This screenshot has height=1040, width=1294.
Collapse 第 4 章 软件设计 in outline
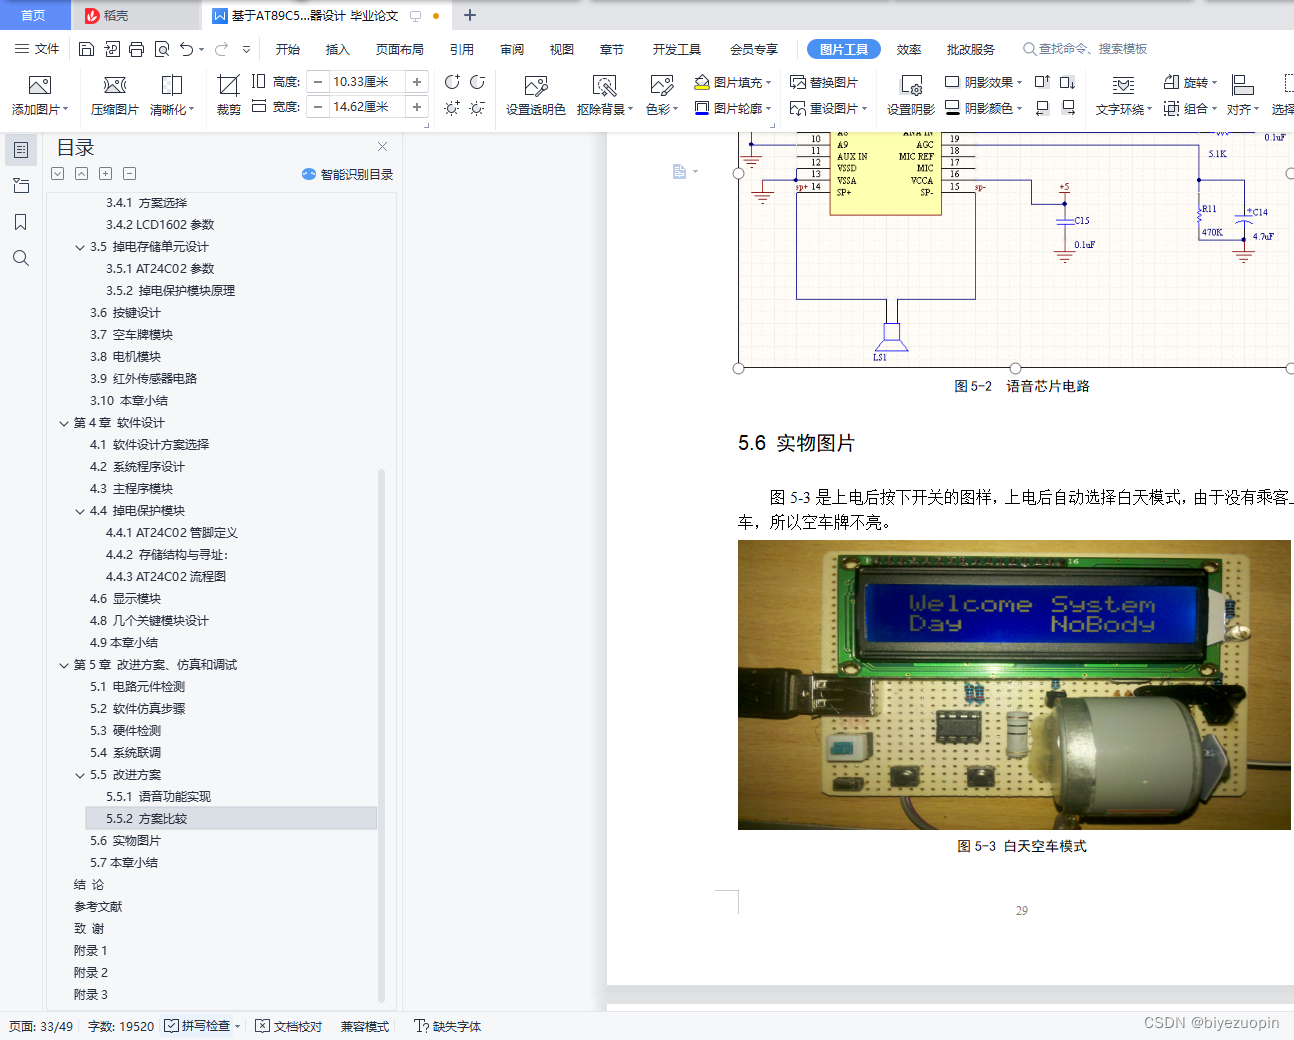point(64,423)
